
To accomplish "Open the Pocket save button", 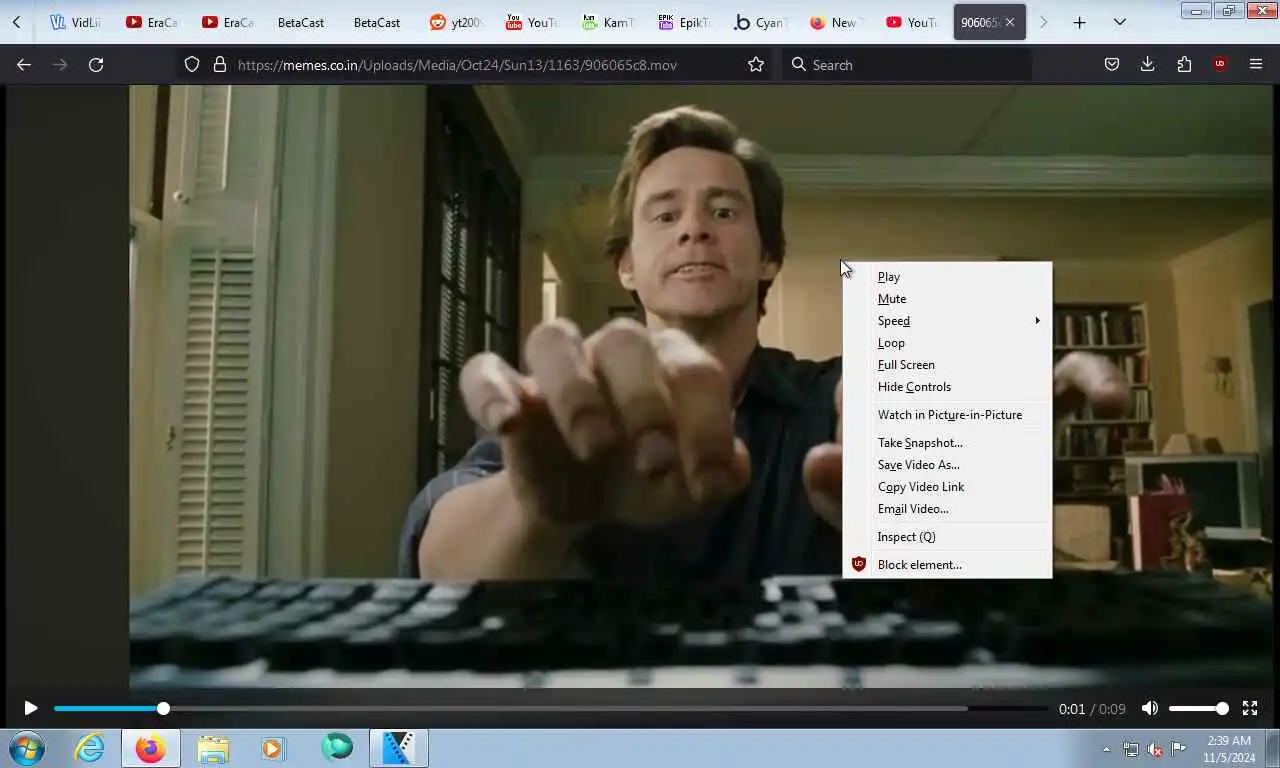I will [x=1112, y=64].
